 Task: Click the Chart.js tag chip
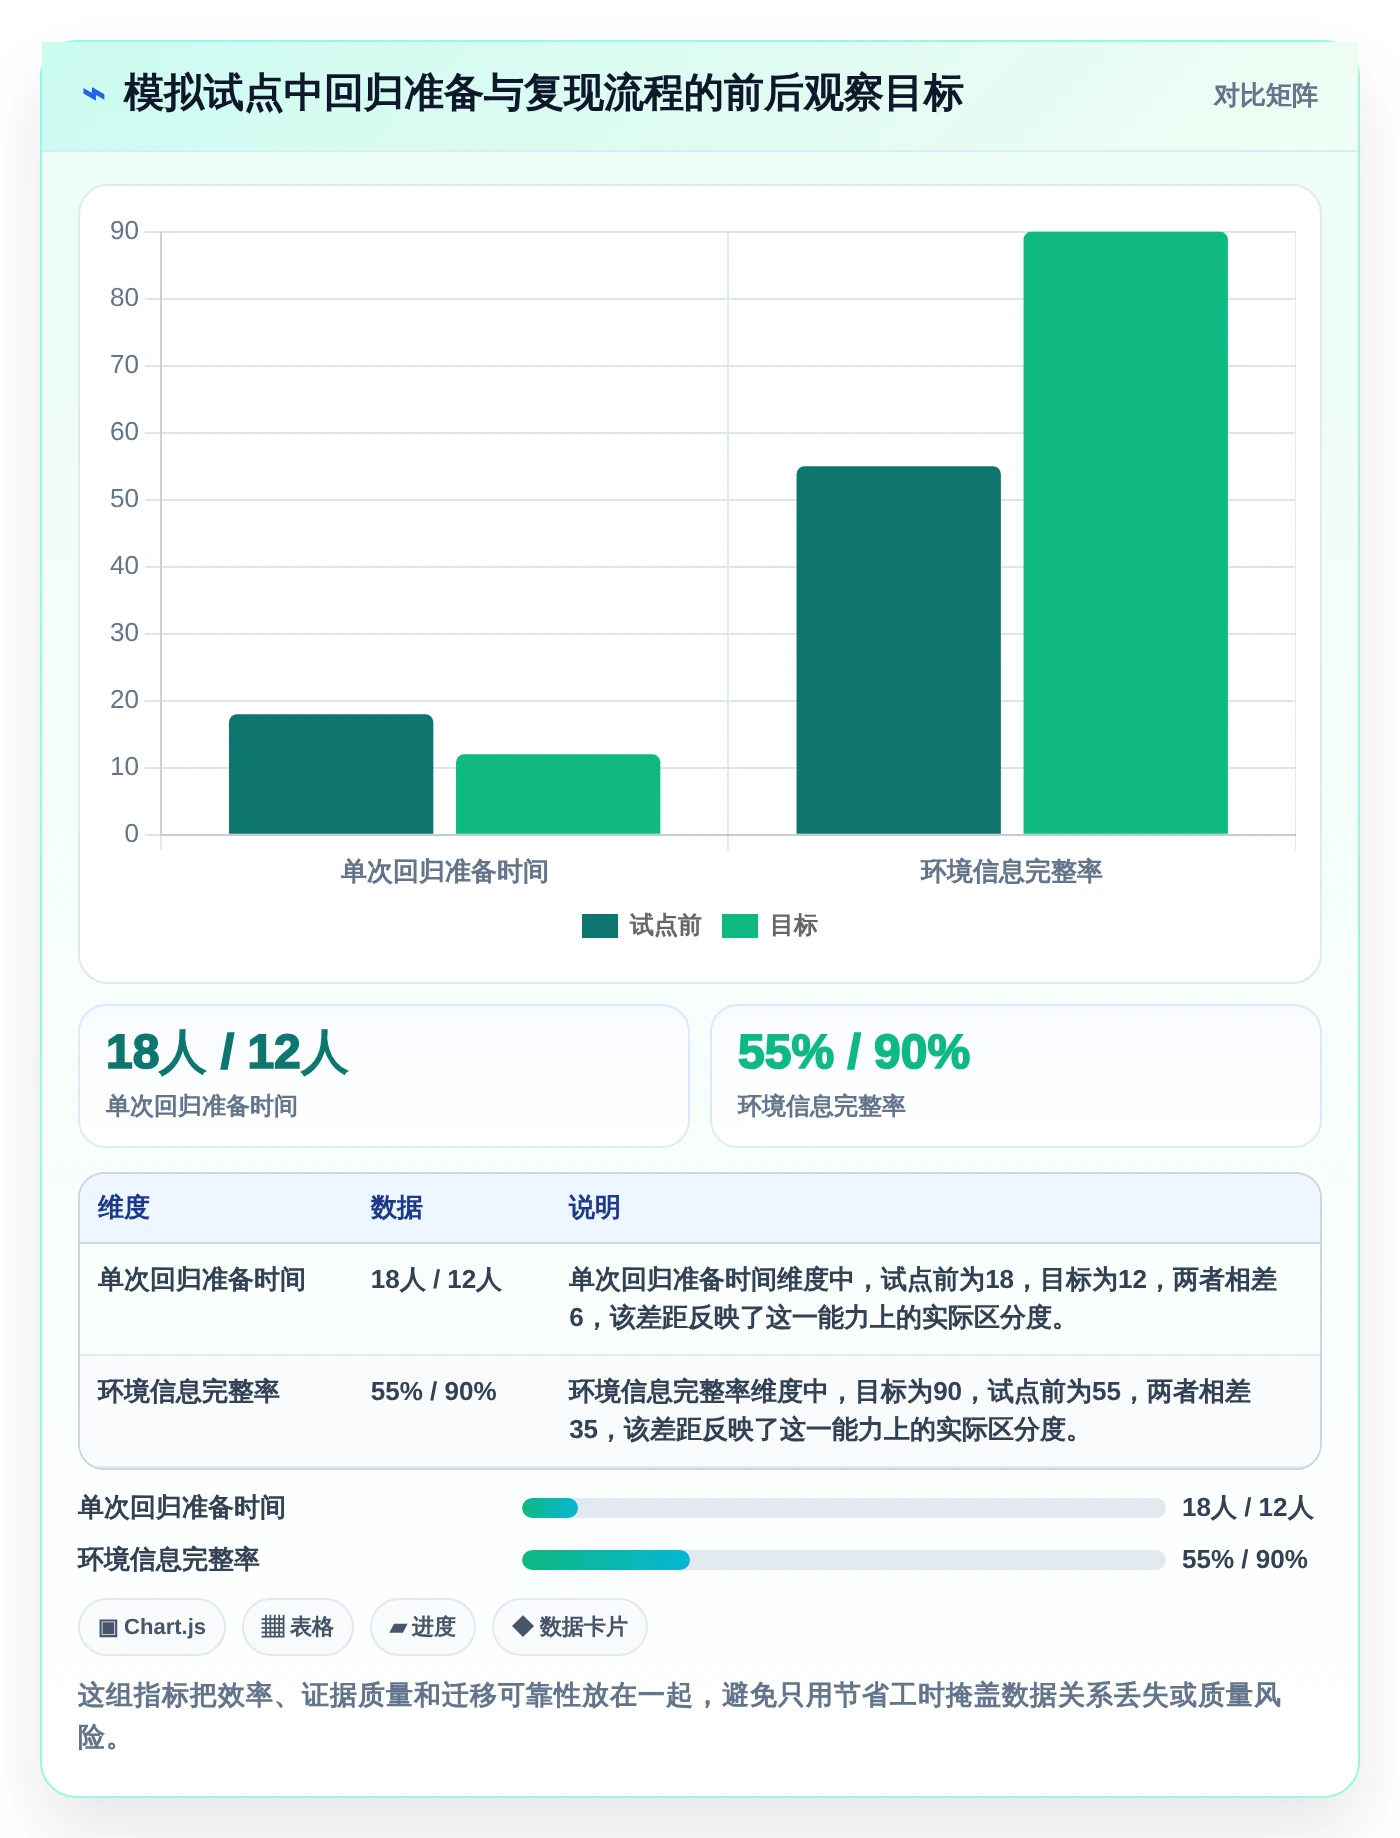152,1627
